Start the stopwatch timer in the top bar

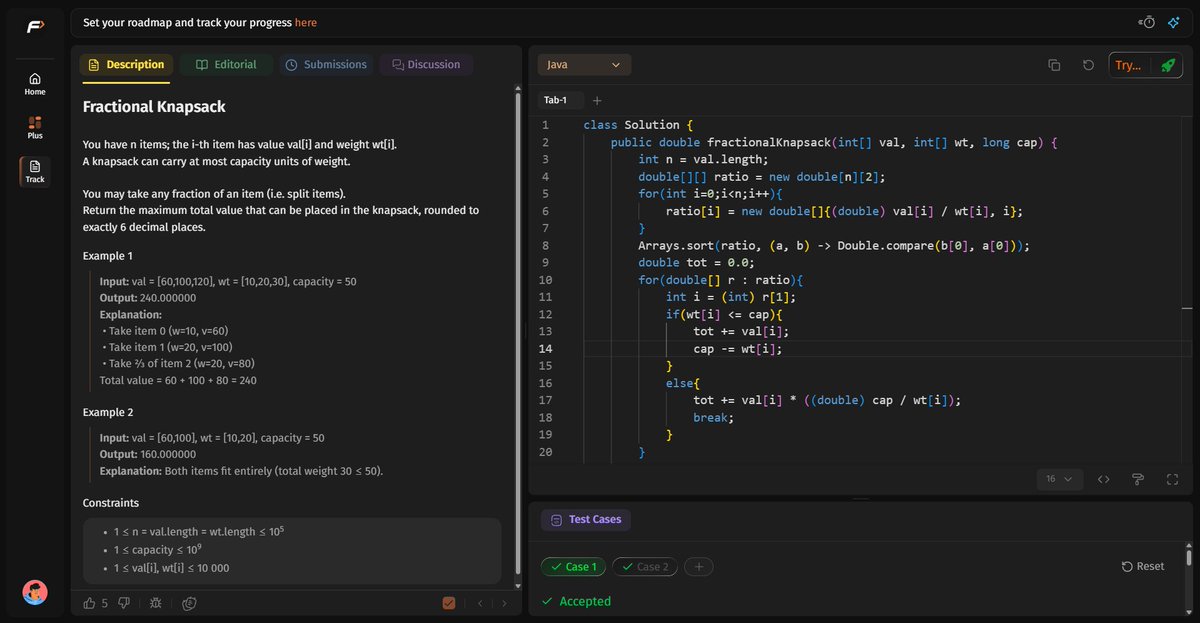1148,22
